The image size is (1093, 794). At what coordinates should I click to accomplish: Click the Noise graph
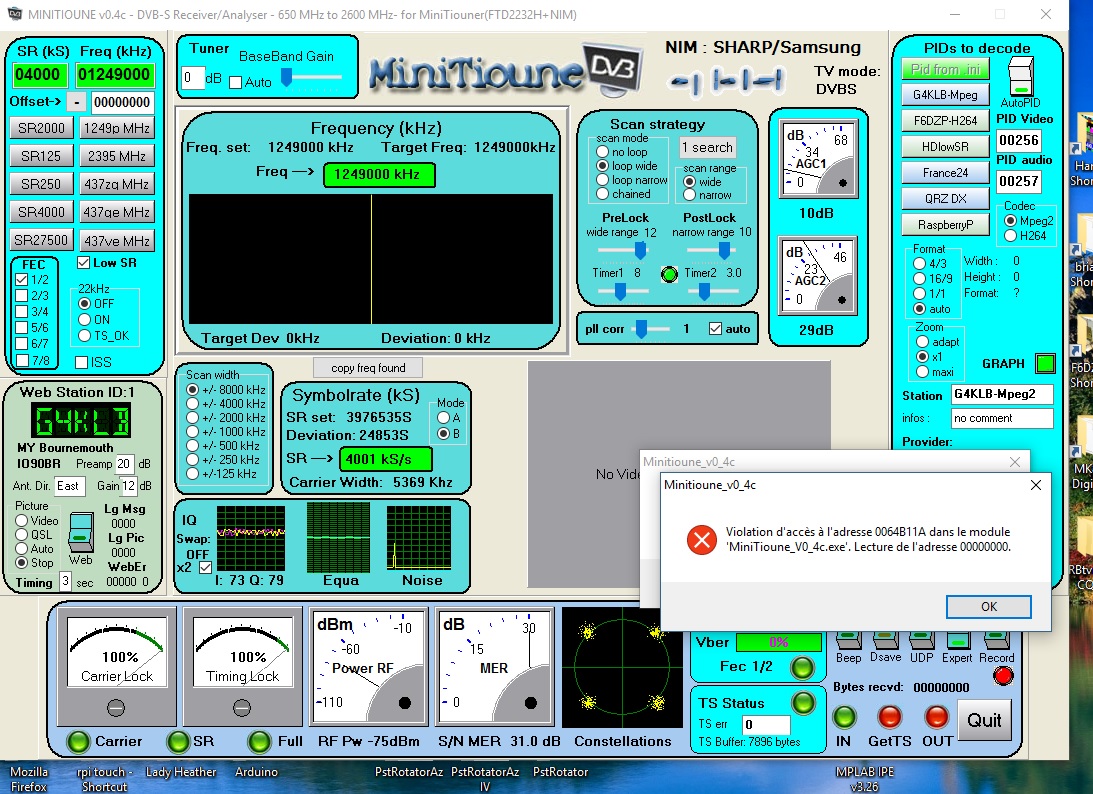click(x=421, y=536)
